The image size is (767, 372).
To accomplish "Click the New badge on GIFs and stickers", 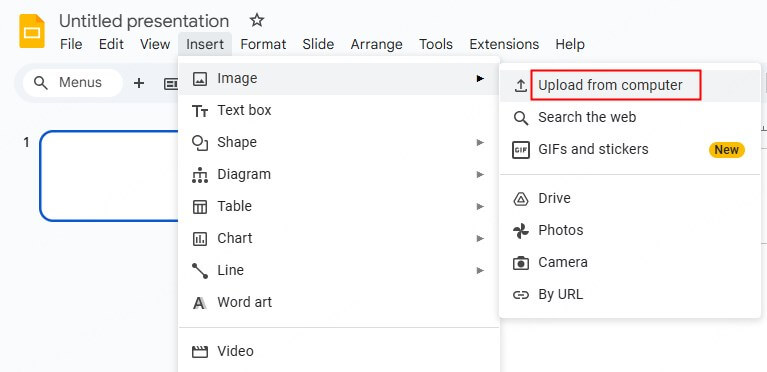I will (726, 150).
